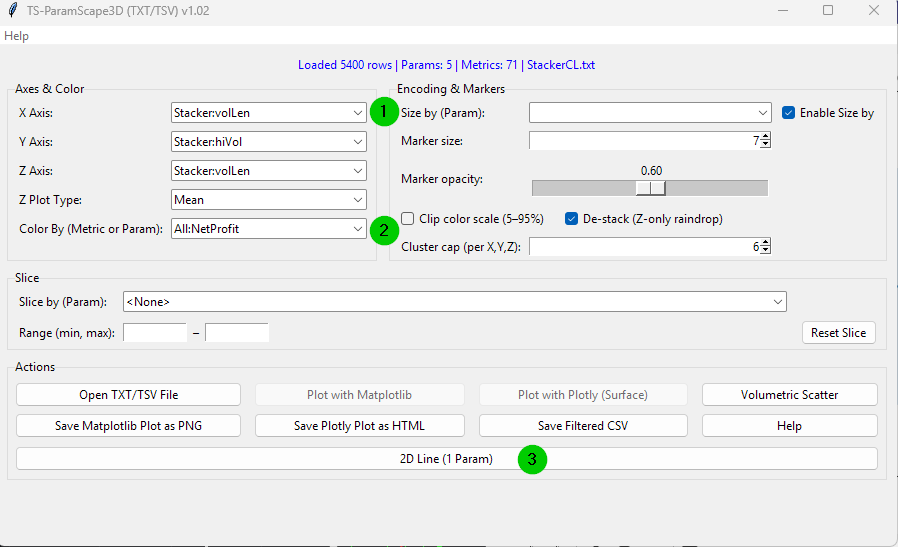Open the Y Axis Stacker:hiVol dropdown
Image resolution: width=898 pixels, height=547 pixels.
point(269,141)
